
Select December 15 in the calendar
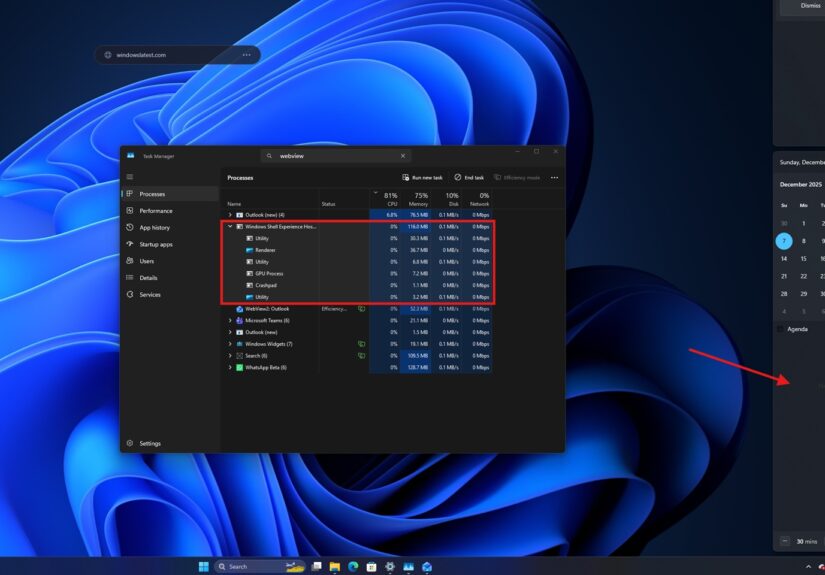[803, 259]
